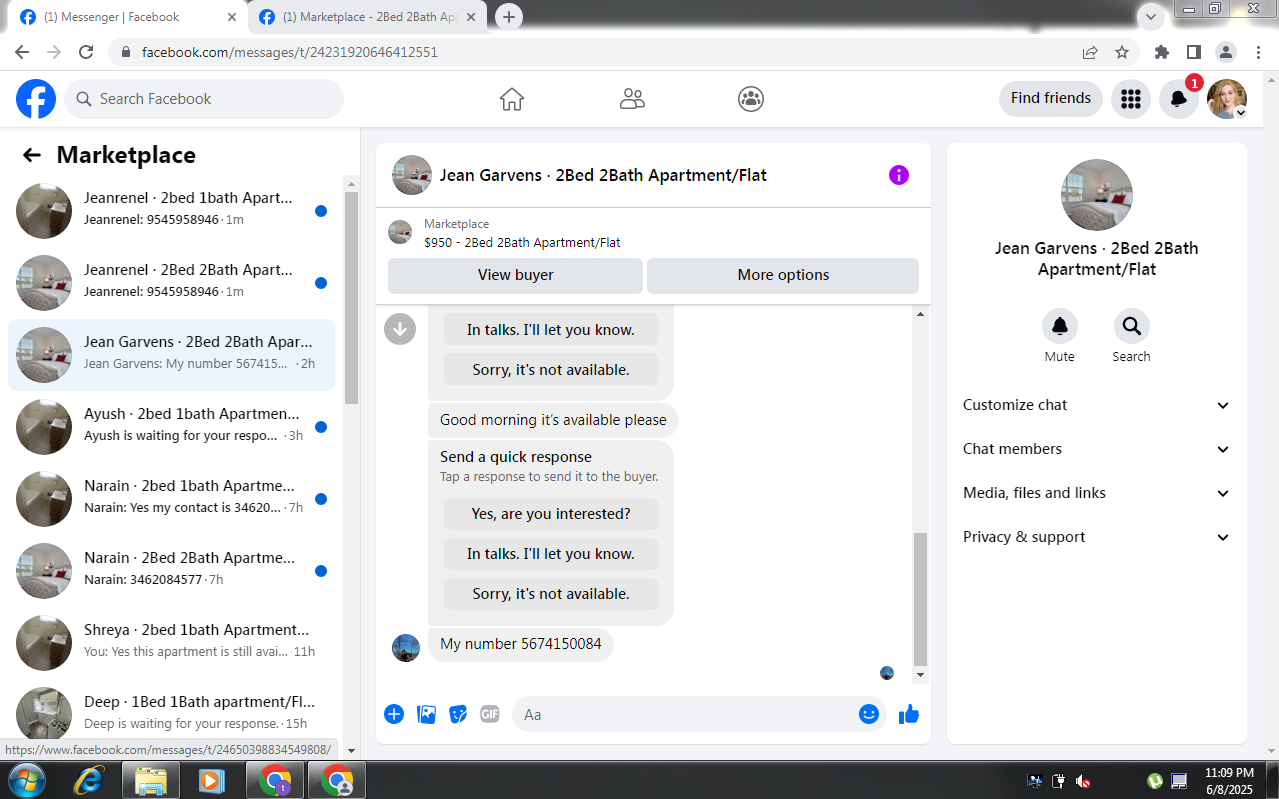Click the Find friends button
This screenshot has height=799, width=1279.
click(1051, 98)
